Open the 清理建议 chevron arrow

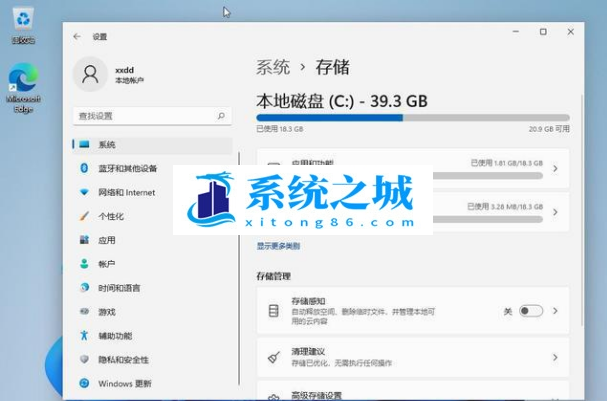coord(555,357)
